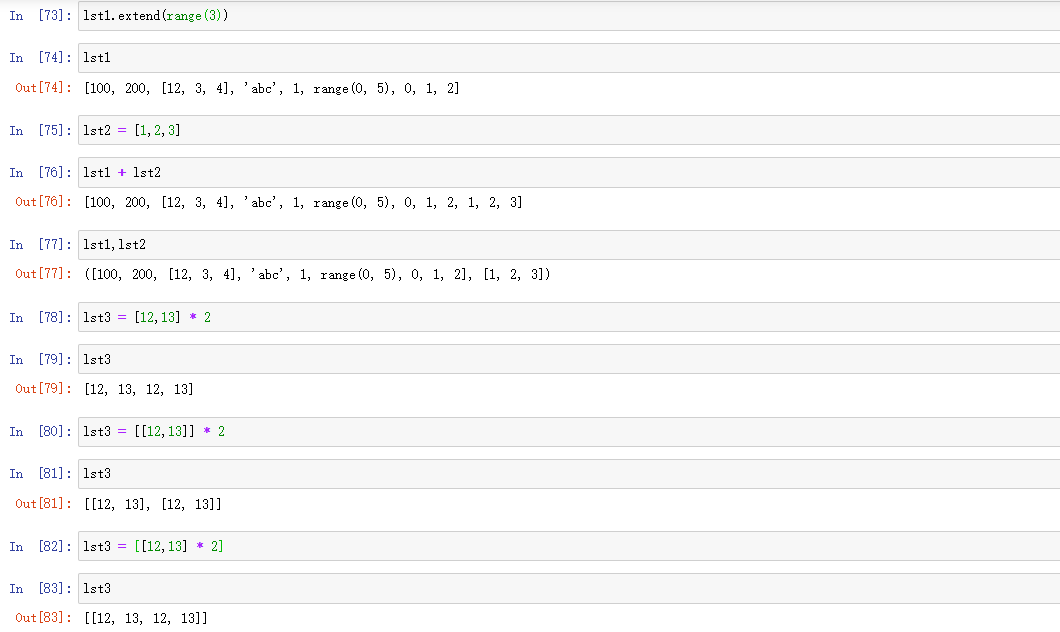Click the Out[79] output [12, 13, 12, 13]
Screen dimensions: 1060x632
pyautogui.click(x=139, y=389)
